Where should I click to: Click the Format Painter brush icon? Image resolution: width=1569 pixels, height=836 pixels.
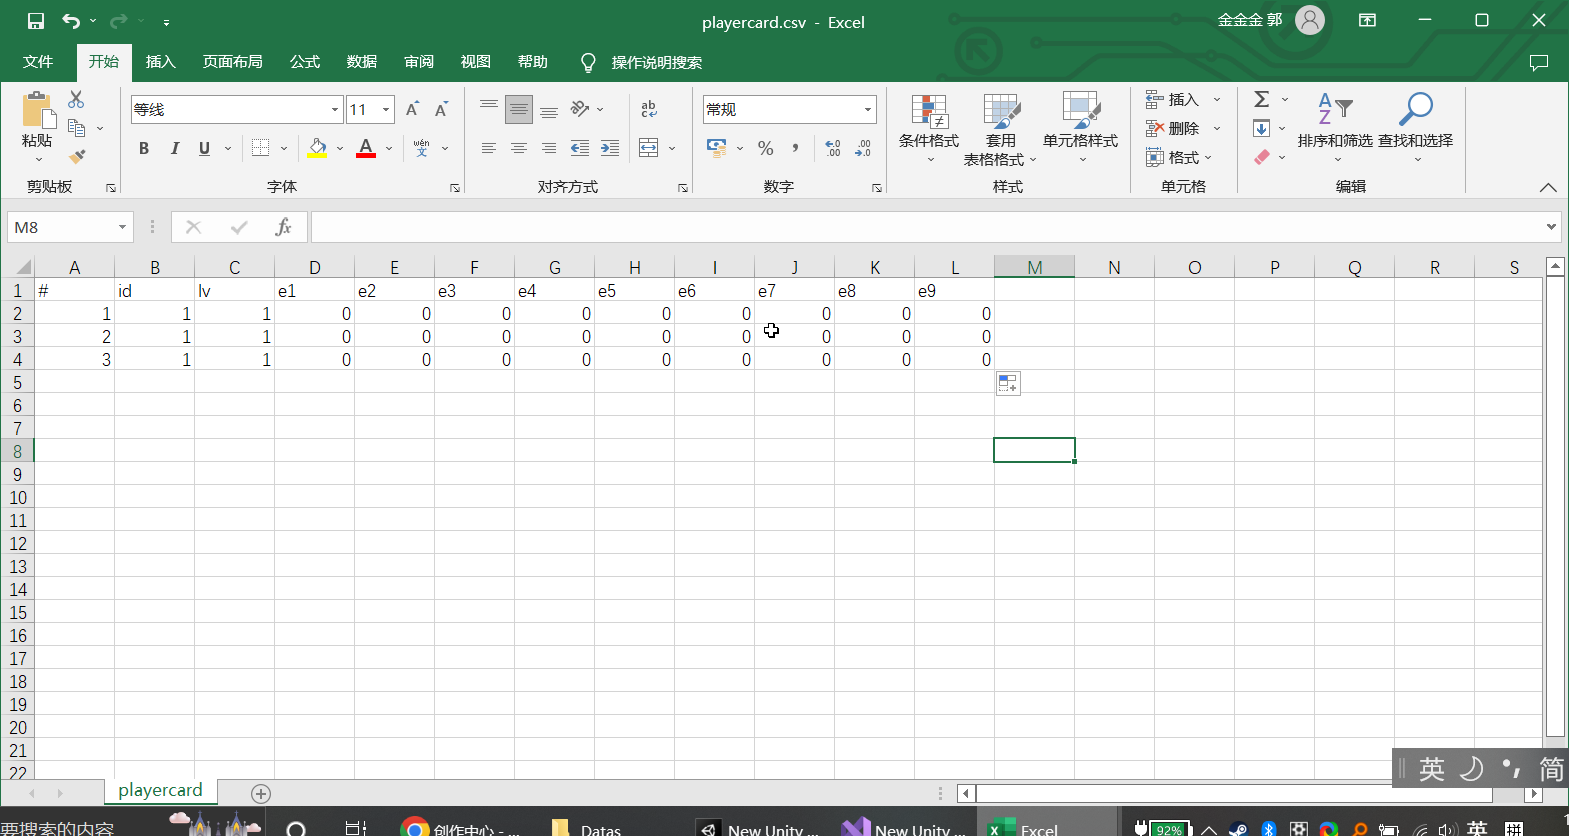(x=77, y=157)
